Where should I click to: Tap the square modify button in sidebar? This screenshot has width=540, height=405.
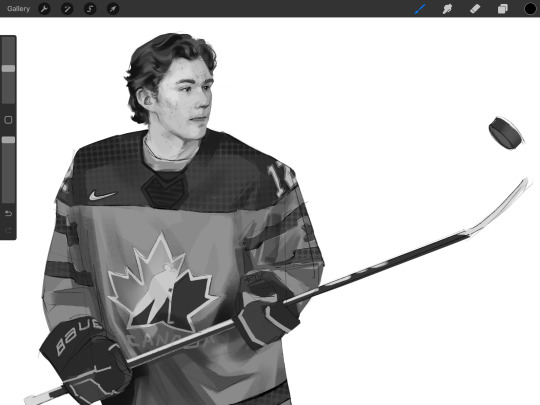(x=8, y=120)
